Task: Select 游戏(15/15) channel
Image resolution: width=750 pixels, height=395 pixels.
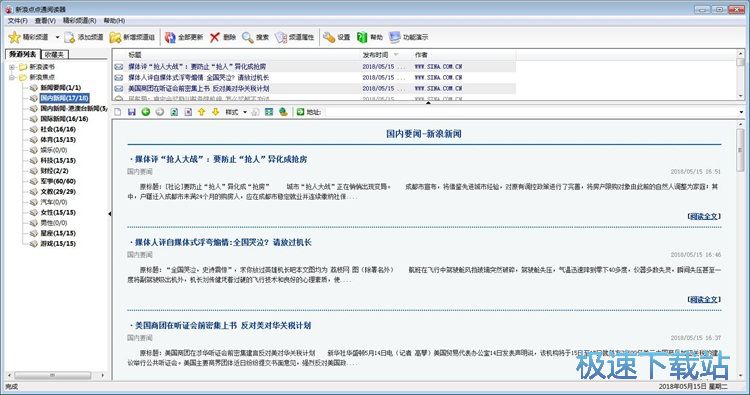Action: click(x=58, y=244)
